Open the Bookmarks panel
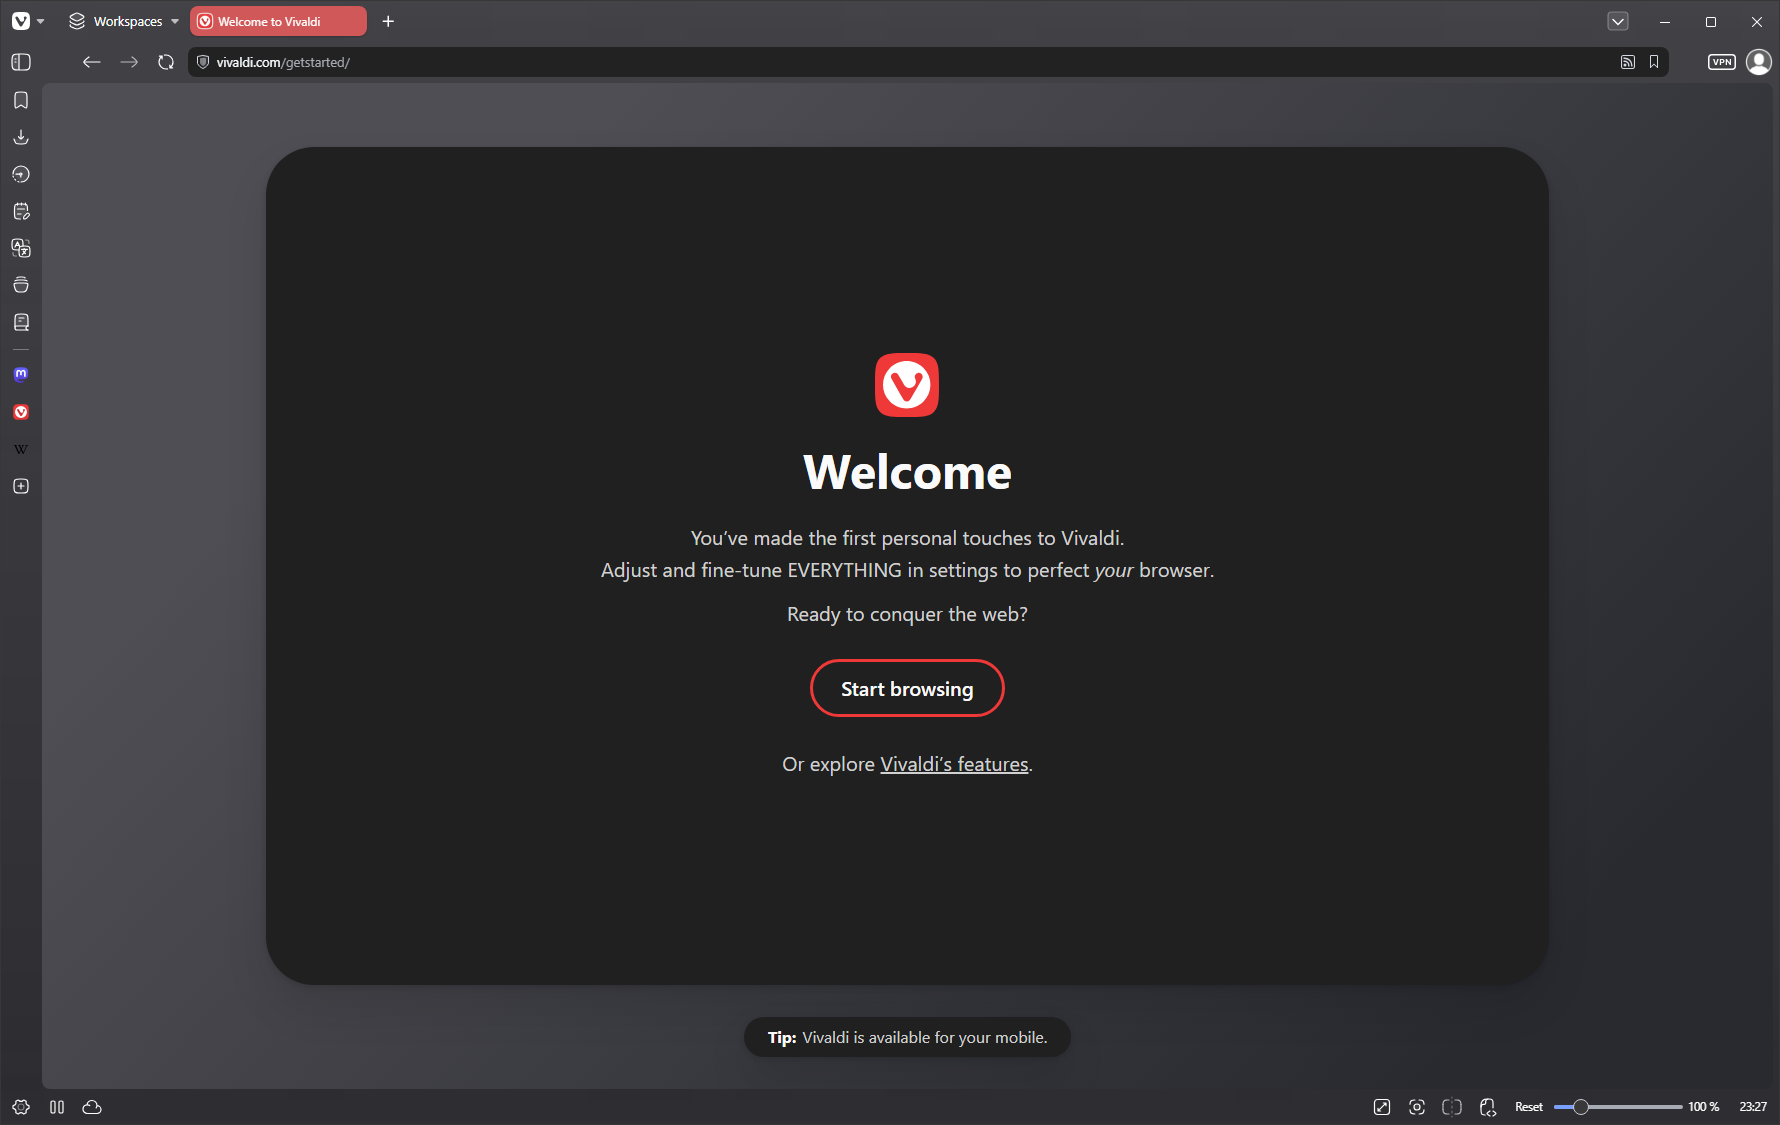This screenshot has height=1125, width=1780. tap(21, 100)
